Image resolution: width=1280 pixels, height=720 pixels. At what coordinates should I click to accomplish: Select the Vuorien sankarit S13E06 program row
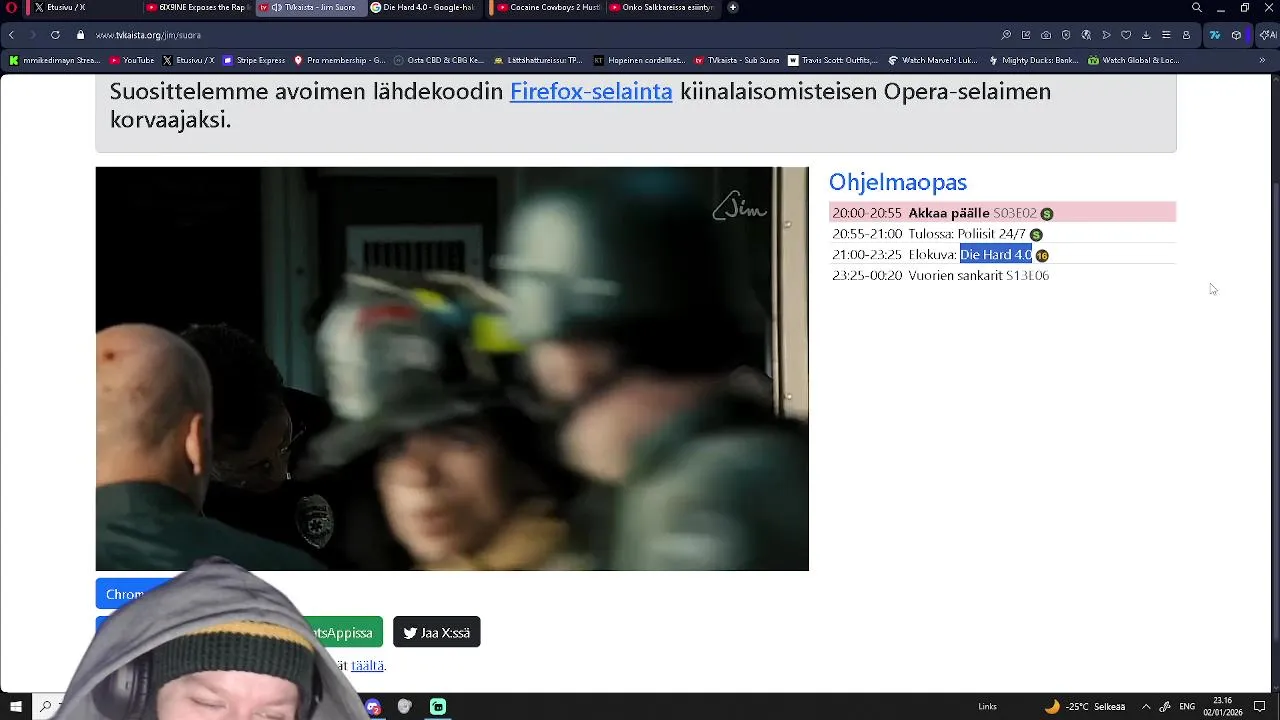[x=1002, y=276]
